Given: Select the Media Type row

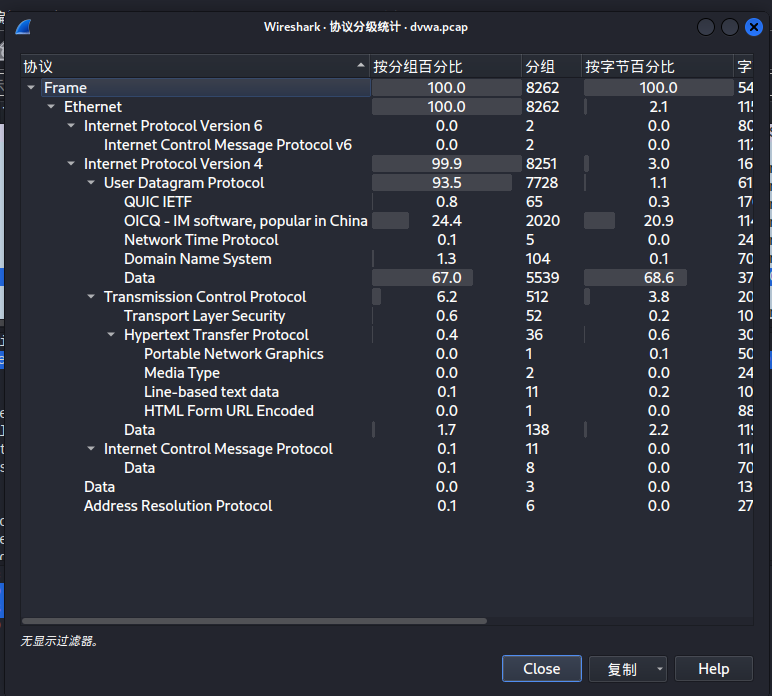Looking at the screenshot, I should [x=387, y=373].
